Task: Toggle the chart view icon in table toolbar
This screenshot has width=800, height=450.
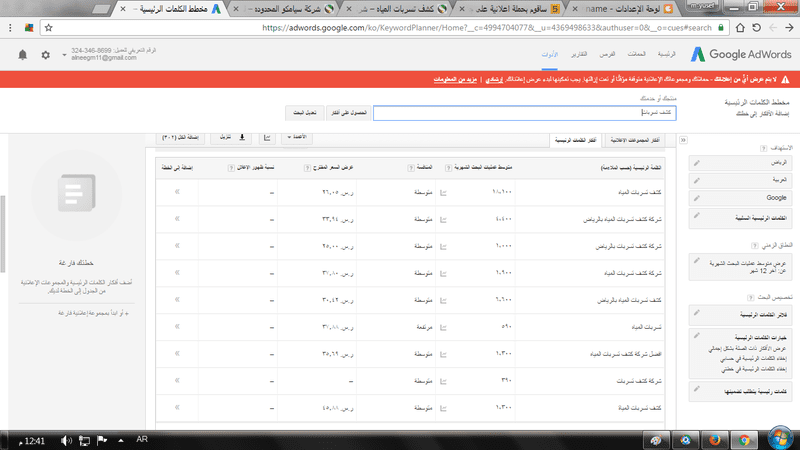Action: (x=267, y=137)
